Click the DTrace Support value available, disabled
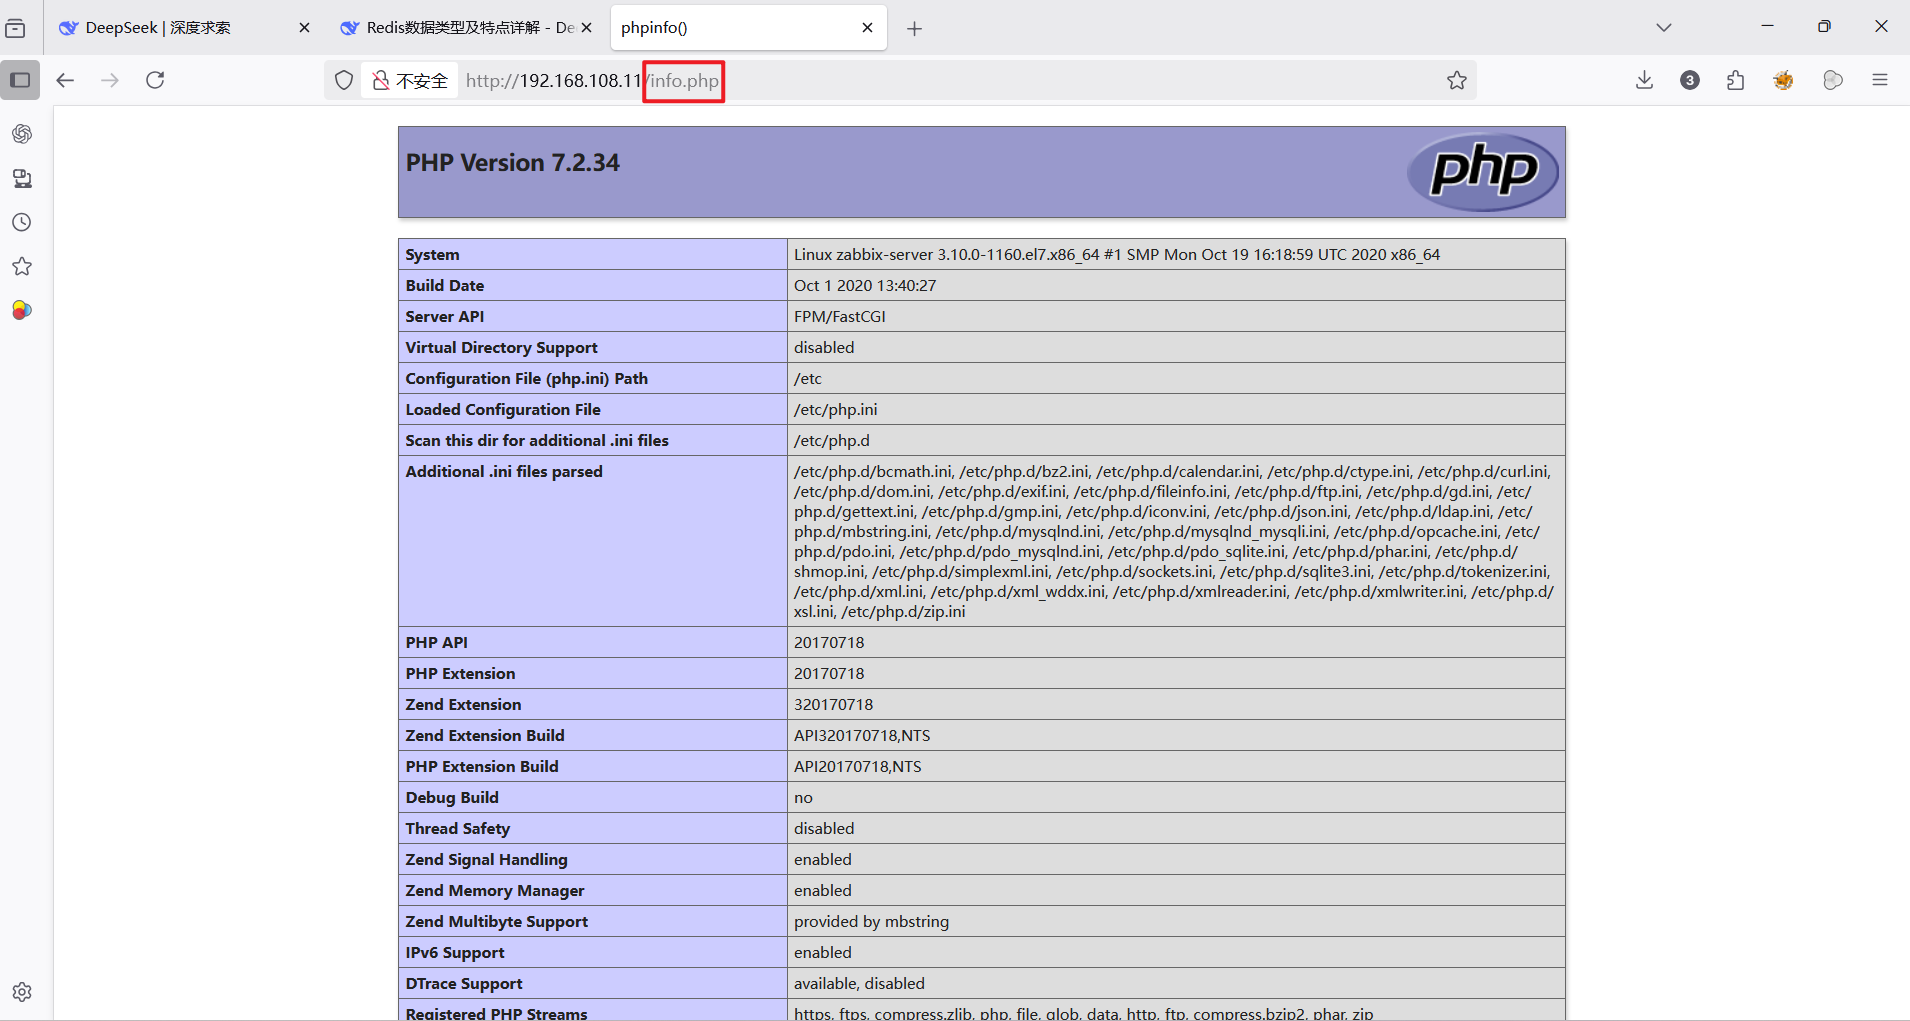The image size is (1910, 1021). [859, 984]
